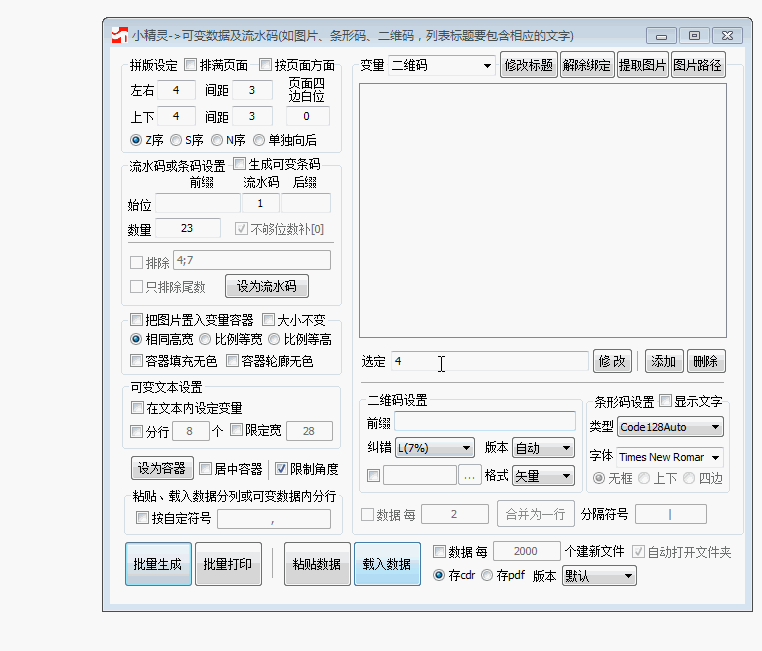Open the save 版本 默认 dropdown
762x651 pixels.
pyautogui.click(x=599, y=576)
